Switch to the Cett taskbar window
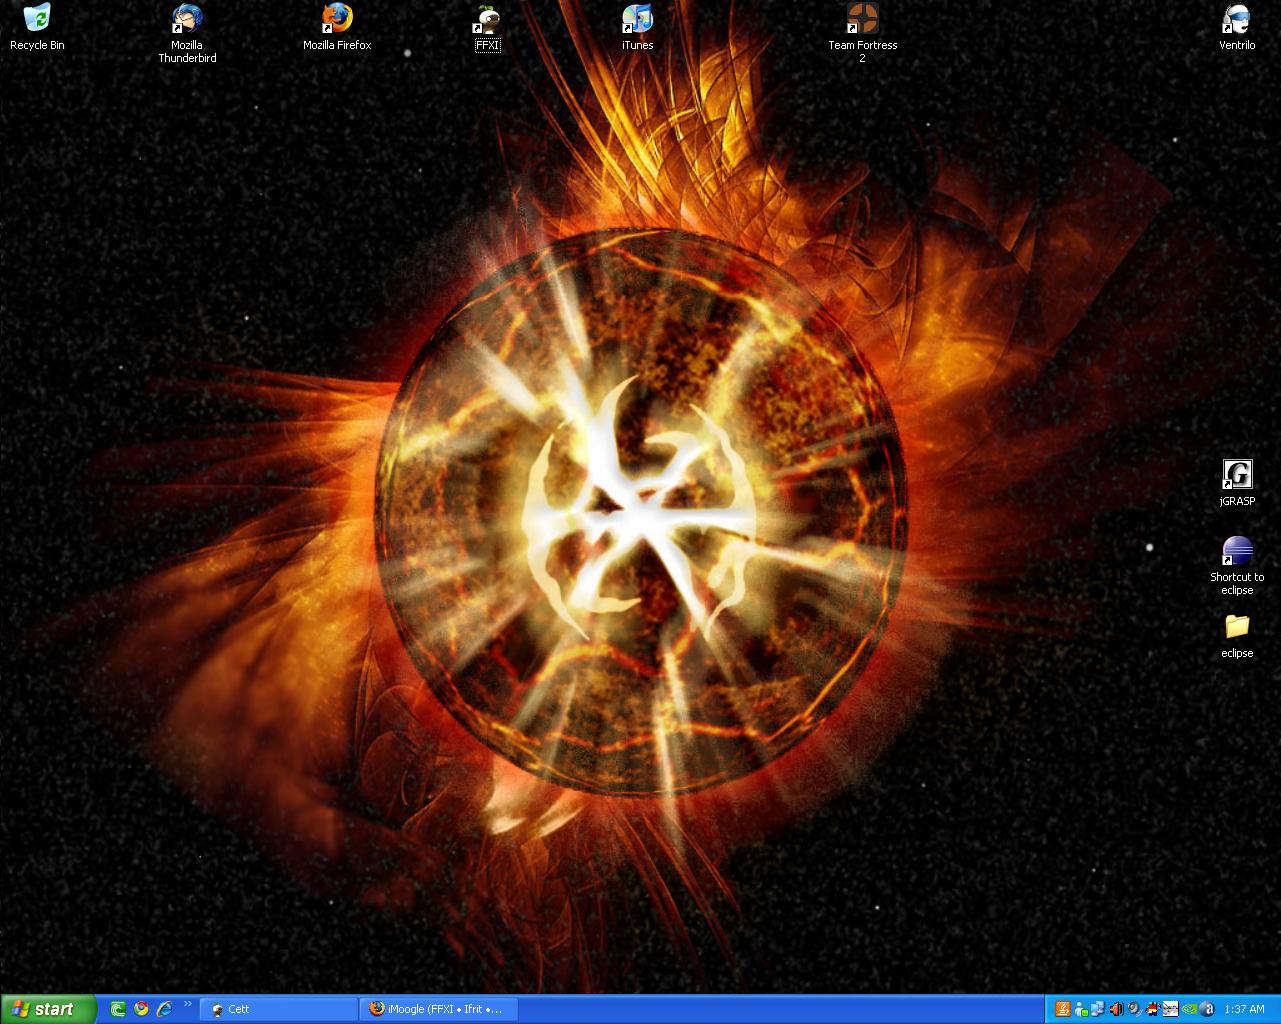Screen dimensions: 1281x1024 pyautogui.click(x=278, y=1009)
